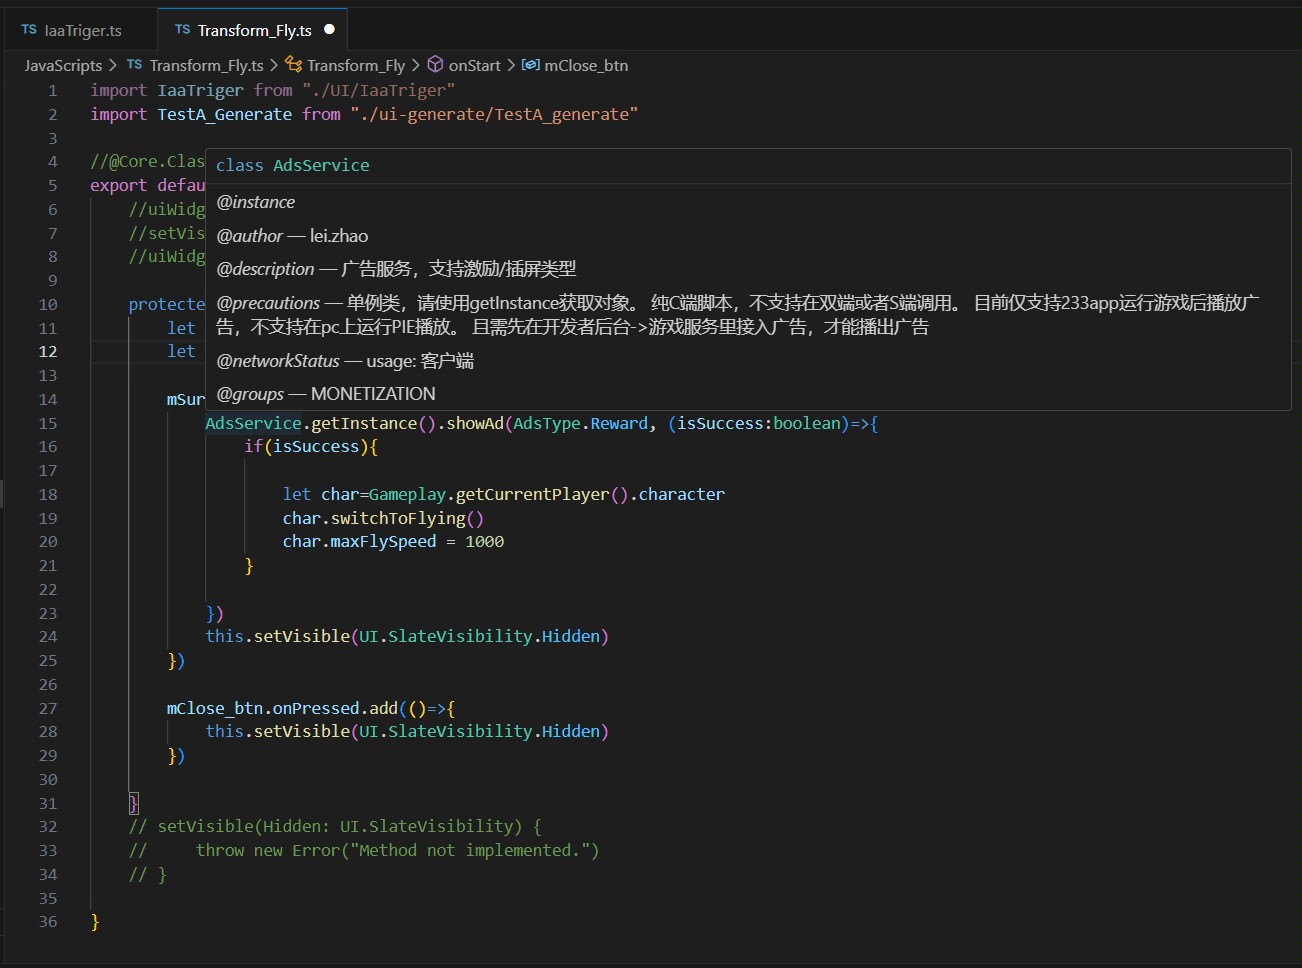Image resolution: width=1302 pixels, height=968 pixels.
Task: Click IaaTriger identifier on line 1
Action: (x=200, y=90)
